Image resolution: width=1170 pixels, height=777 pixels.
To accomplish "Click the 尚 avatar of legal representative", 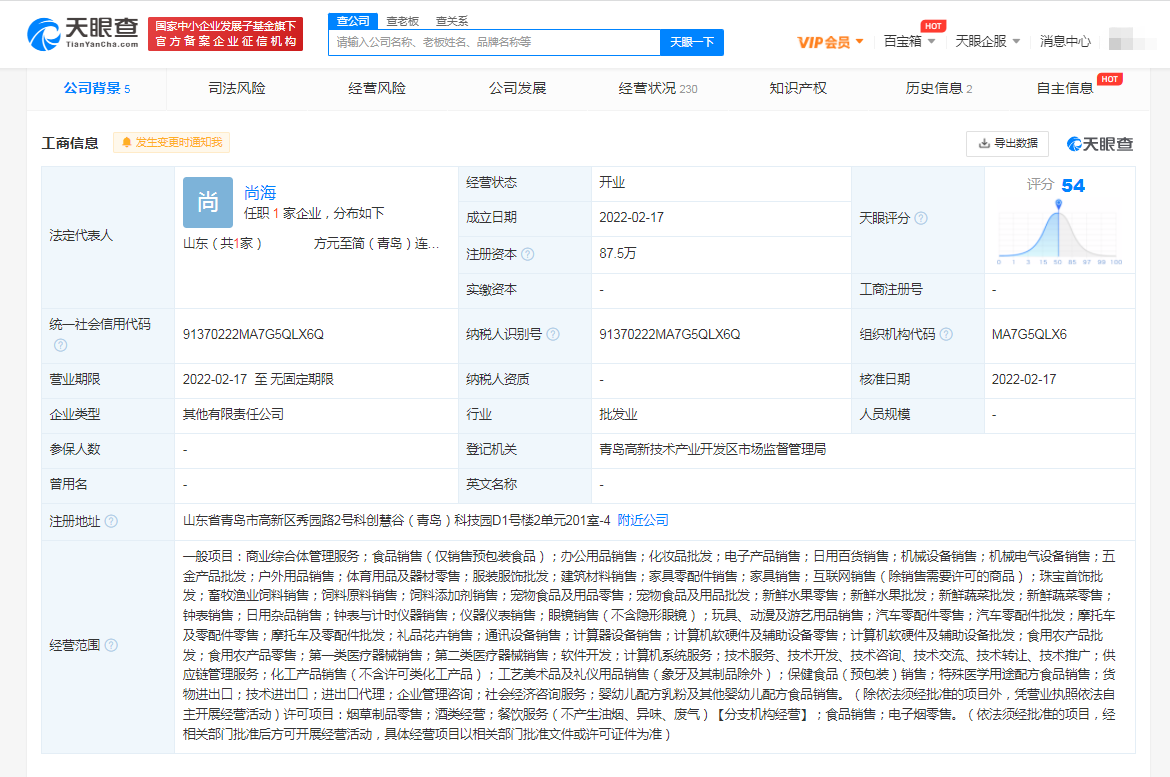I will 207,202.
